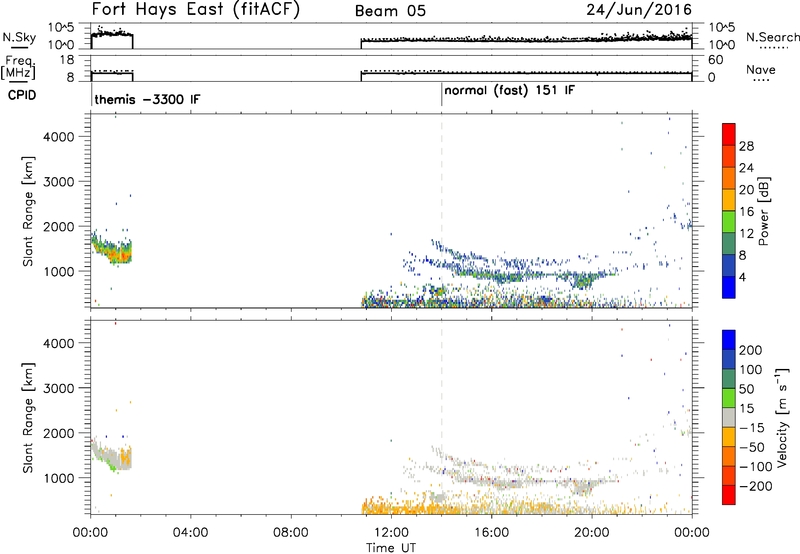This screenshot has height=554, width=800.
Task: Click the light green 12-16 dB power colorbar segment
Action: pos(729,222)
